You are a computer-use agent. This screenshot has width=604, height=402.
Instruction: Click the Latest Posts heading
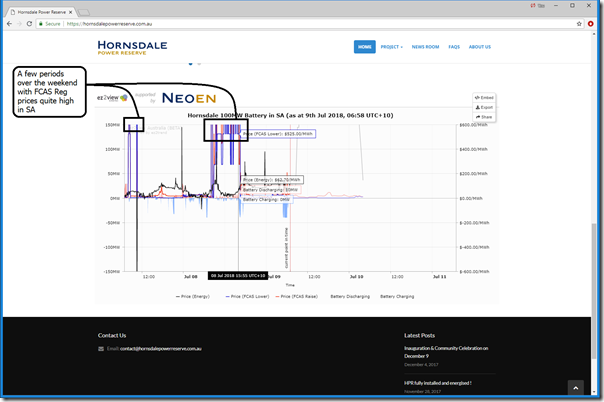point(419,335)
